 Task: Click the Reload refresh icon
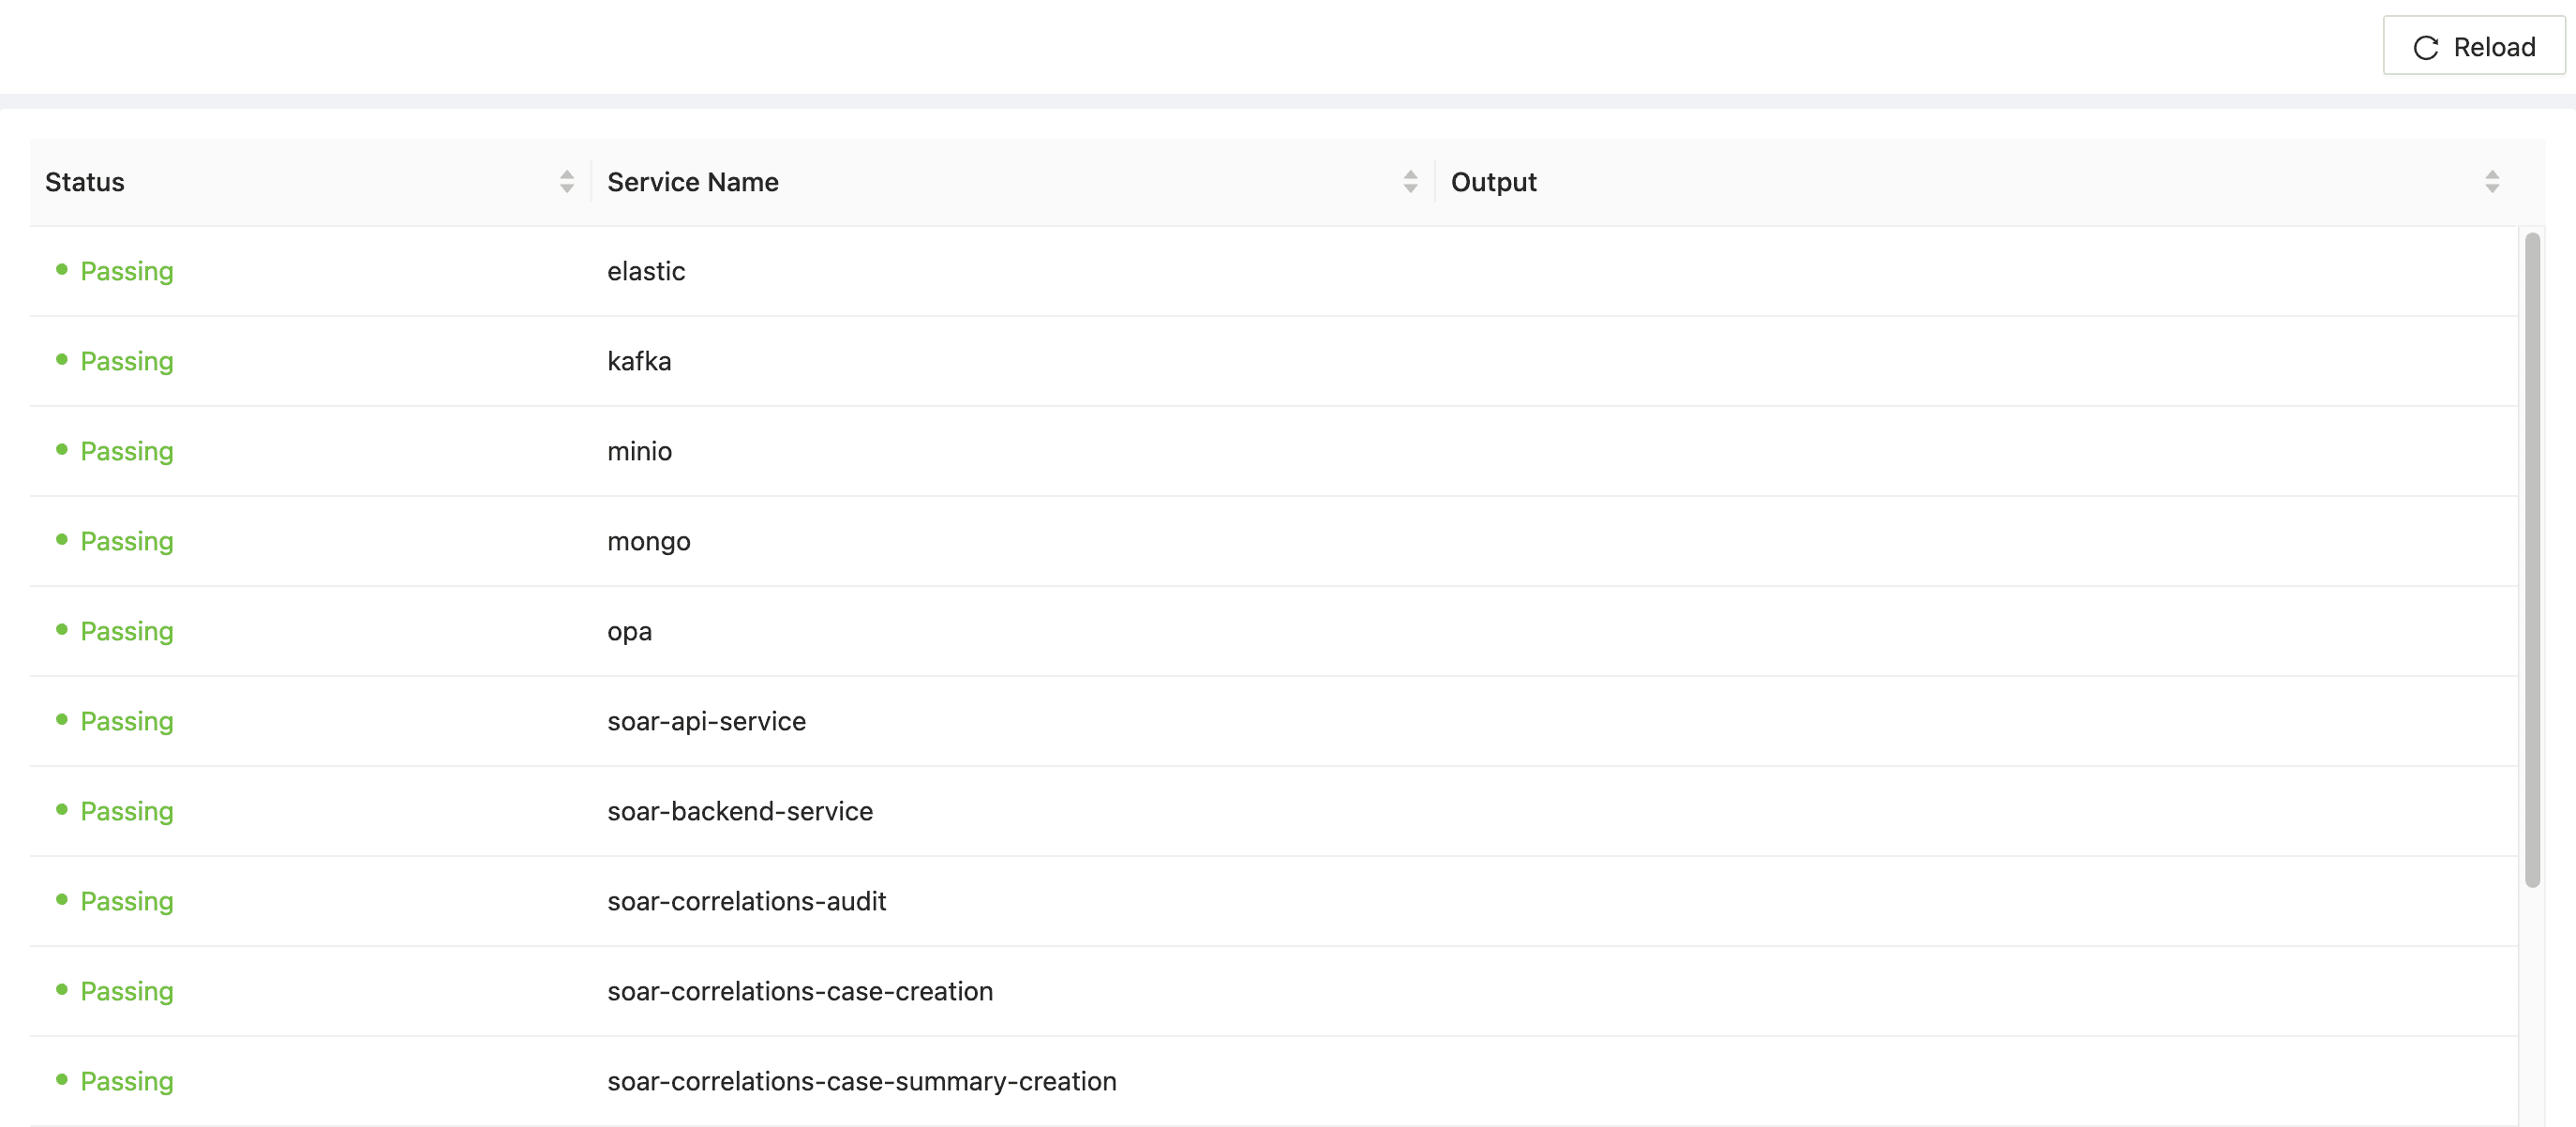(x=2425, y=46)
